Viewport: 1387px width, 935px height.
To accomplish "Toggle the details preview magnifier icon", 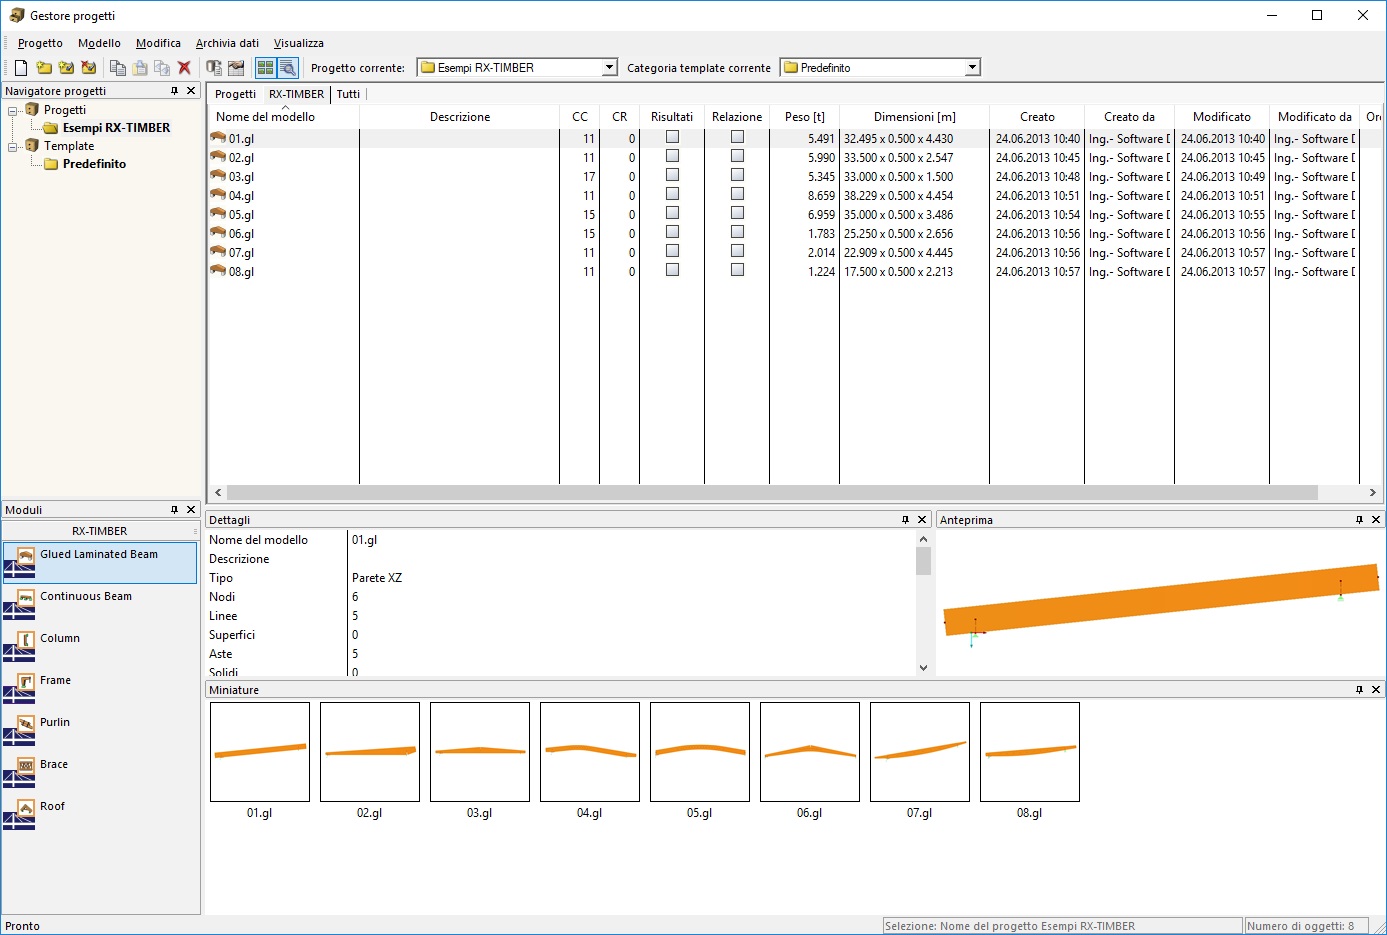I will click(x=288, y=68).
